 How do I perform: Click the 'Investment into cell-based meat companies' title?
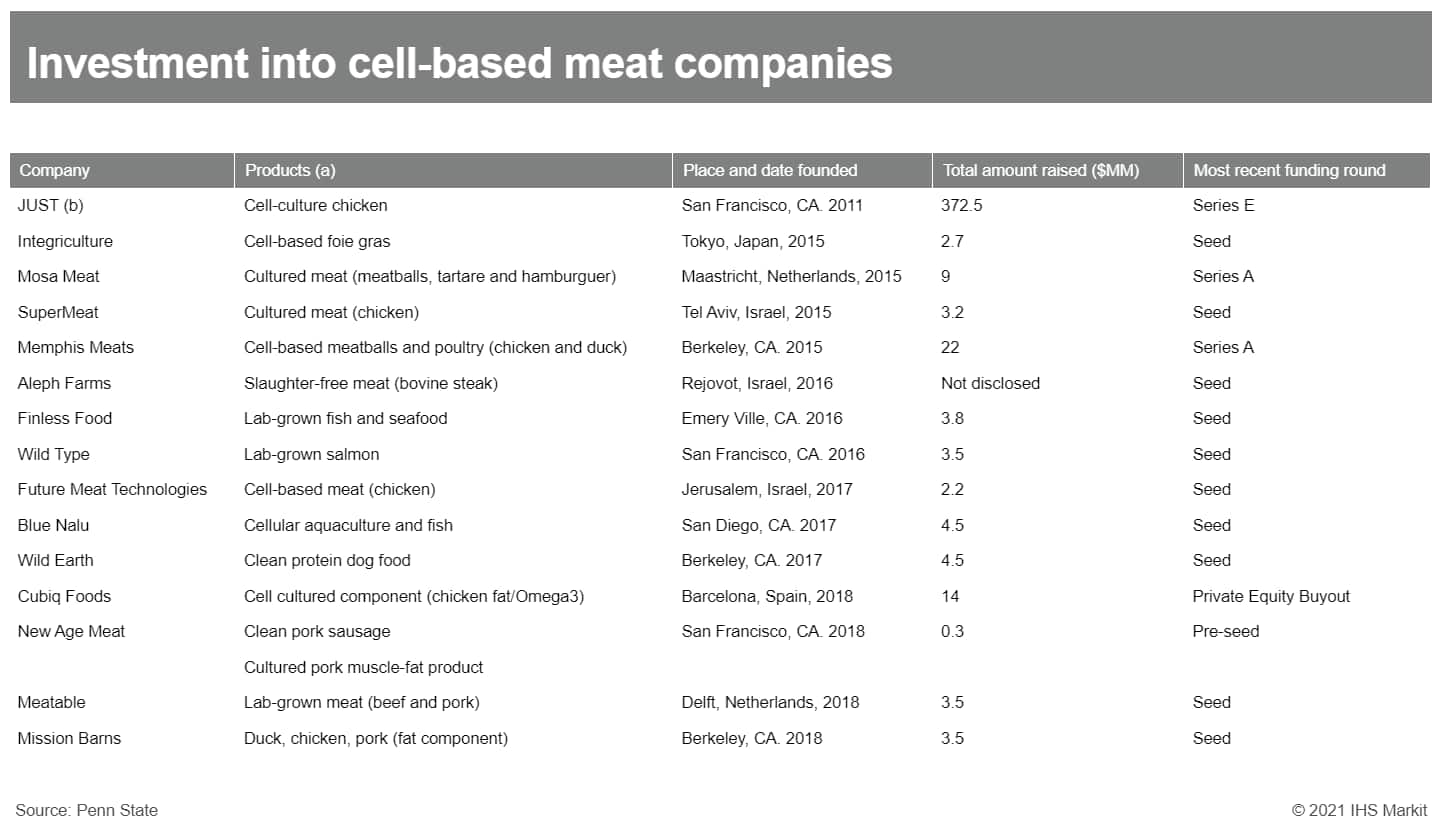pos(459,63)
